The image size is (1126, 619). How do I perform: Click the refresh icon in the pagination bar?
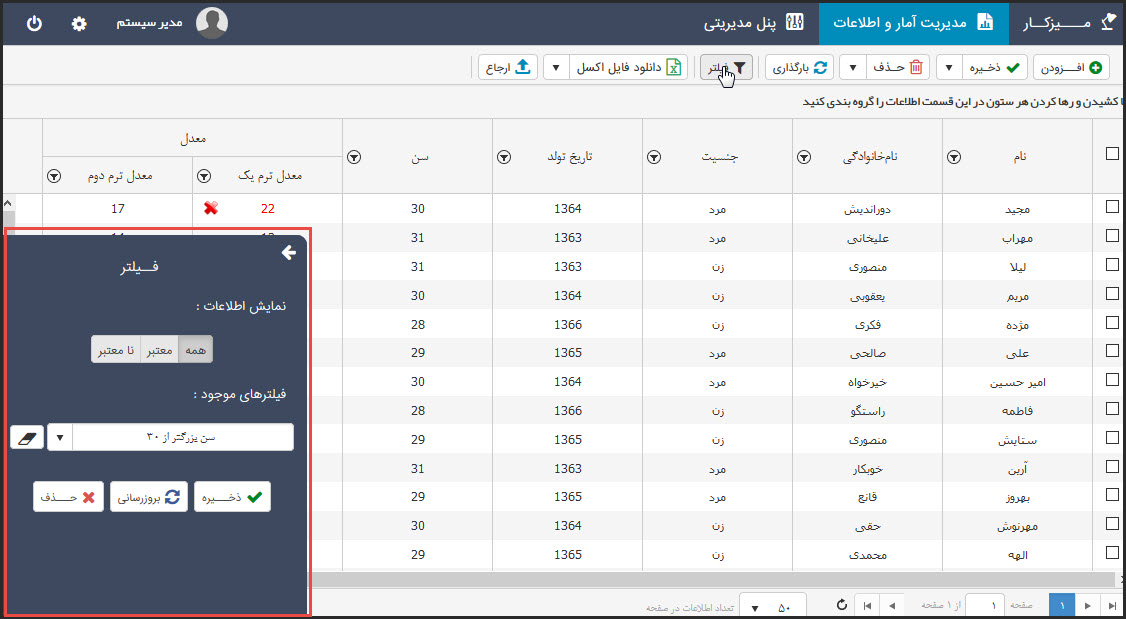click(x=841, y=605)
